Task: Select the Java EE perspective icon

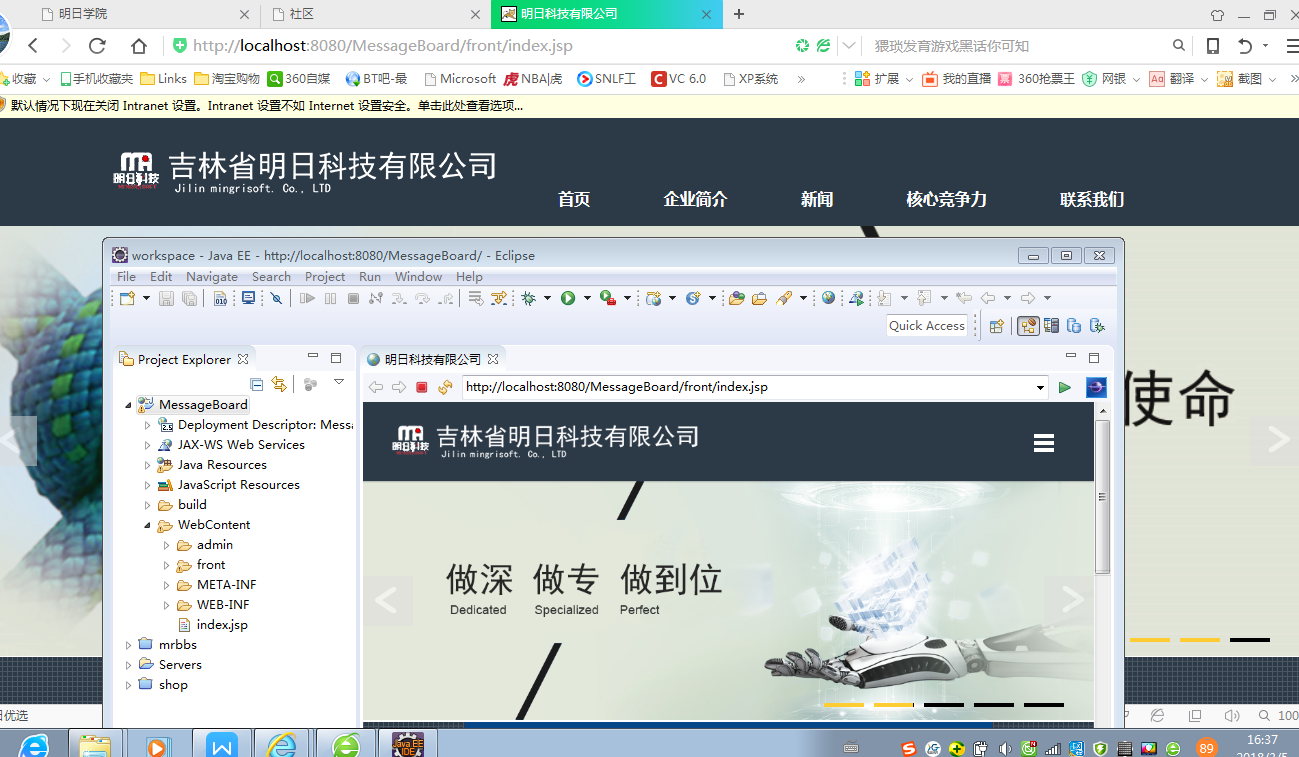Action: 1028,326
